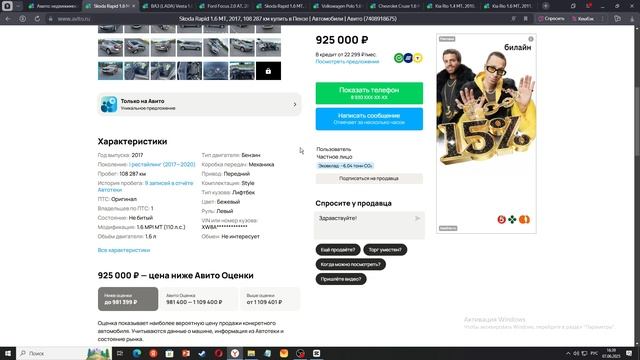
Task: Click the message field containing Здравствуйте!
Action: coord(369,225)
